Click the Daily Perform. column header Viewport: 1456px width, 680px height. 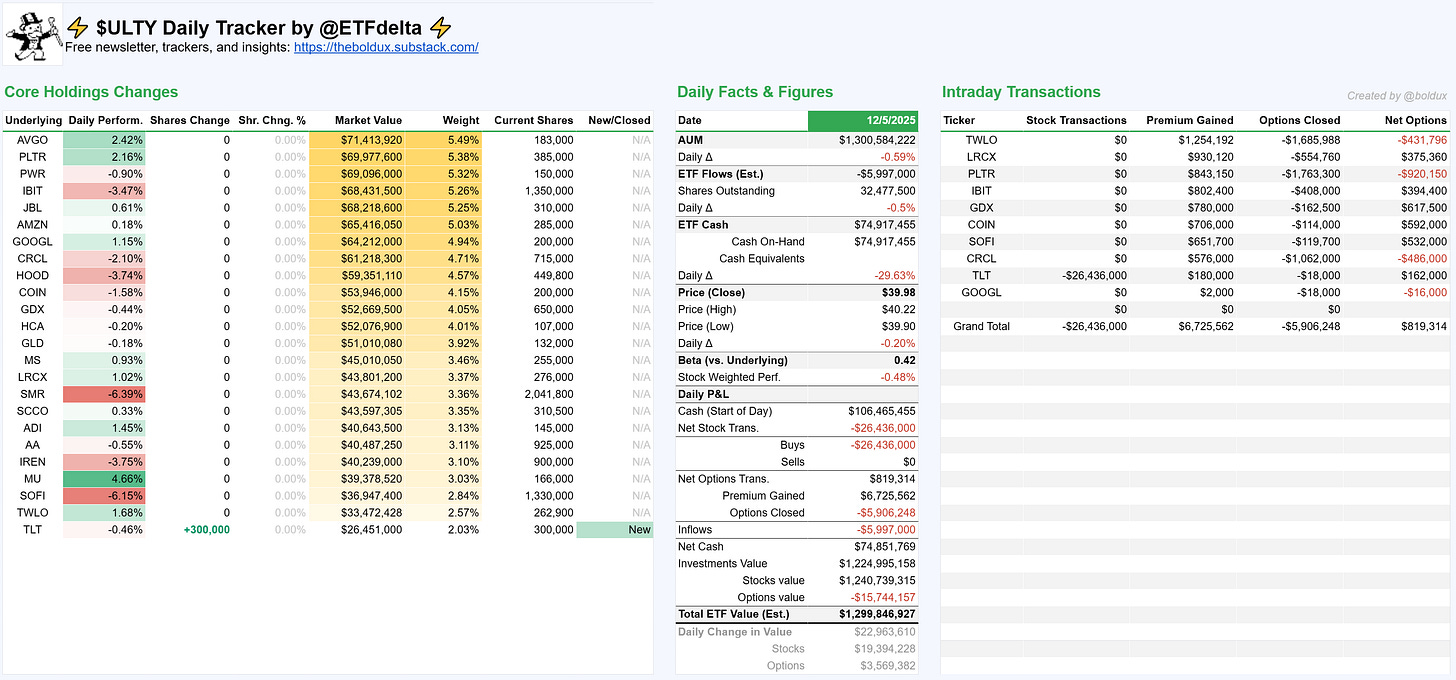click(105, 120)
